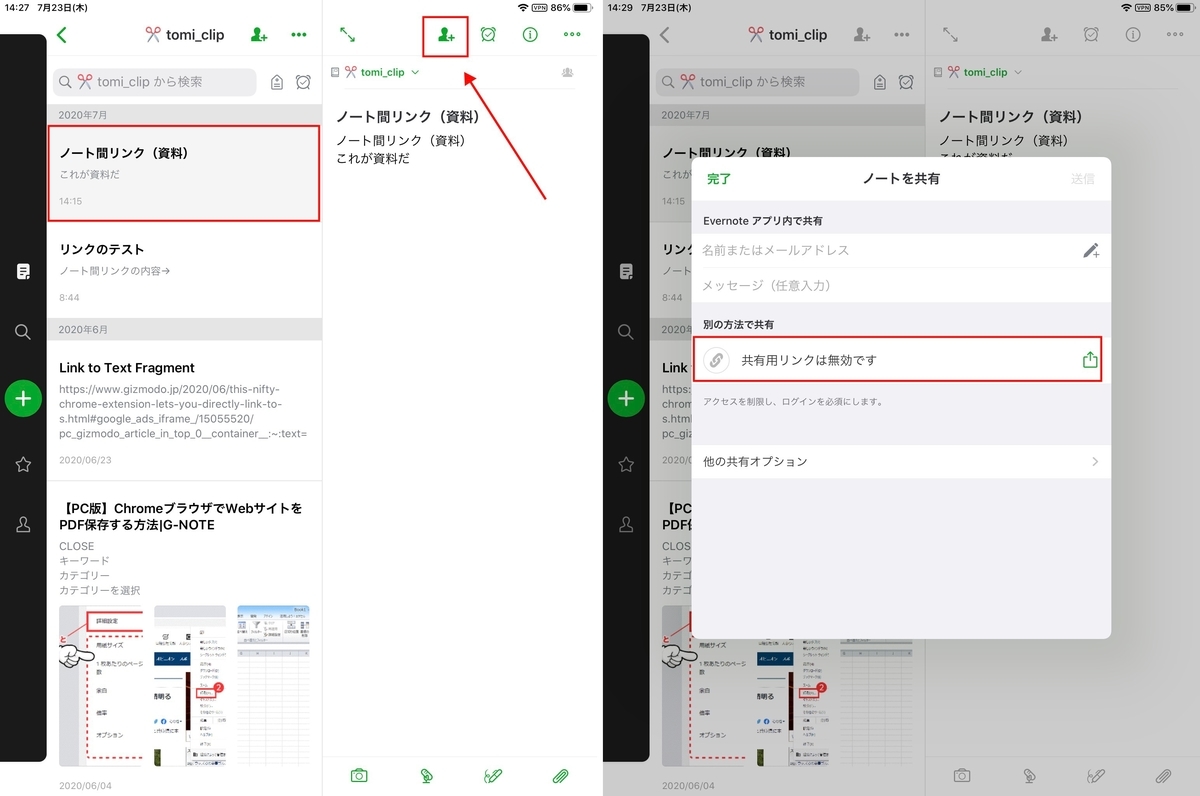Tap the 8:44 timestamp in left list
Viewport: 1200px width, 796px height.
(69, 298)
